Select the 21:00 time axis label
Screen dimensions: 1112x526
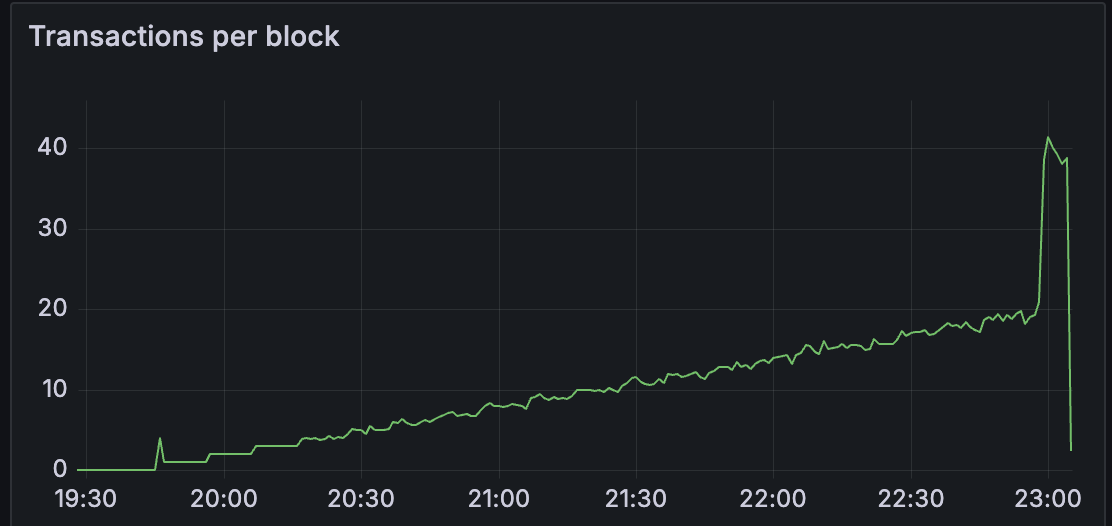pyautogui.click(x=498, y=497)
